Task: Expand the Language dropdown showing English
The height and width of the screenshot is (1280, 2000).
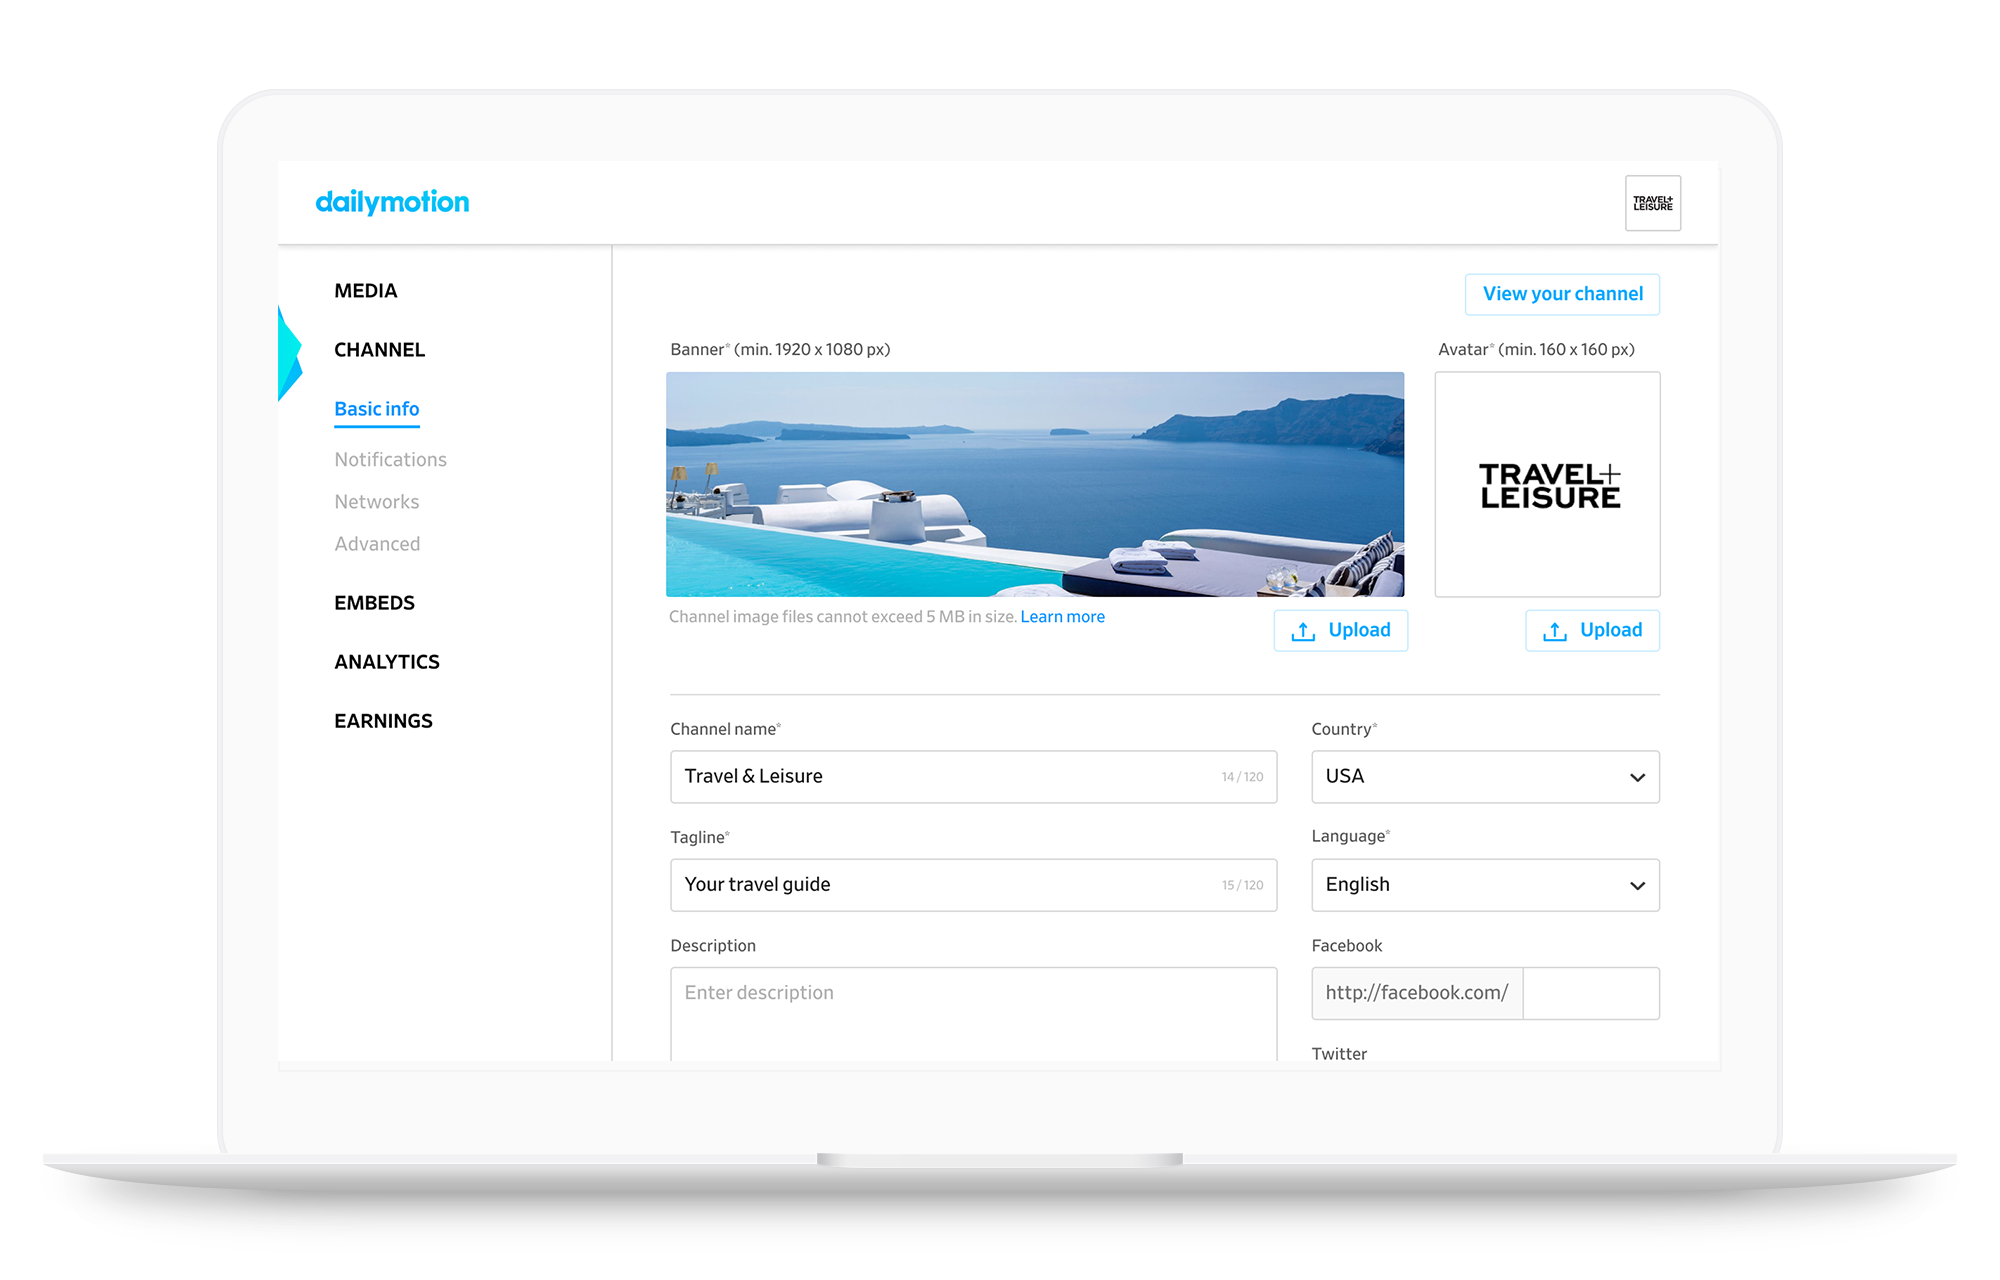Action: point(1485,885)
